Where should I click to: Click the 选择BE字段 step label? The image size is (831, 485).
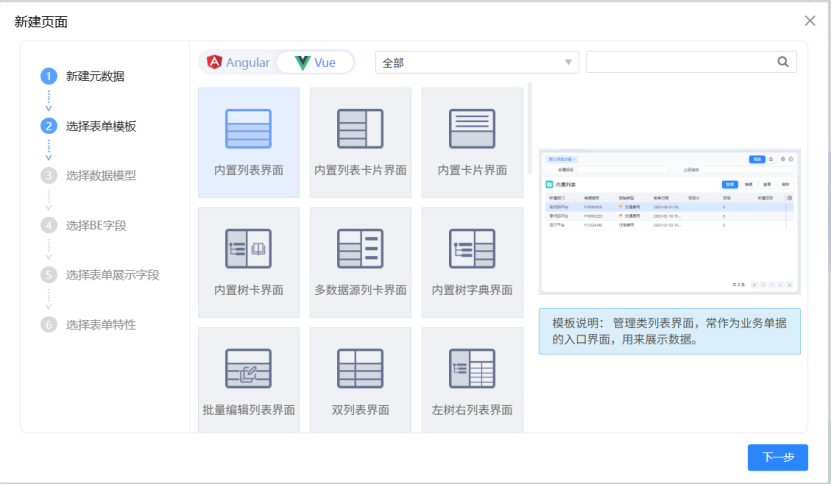click(x=96, y=225)
